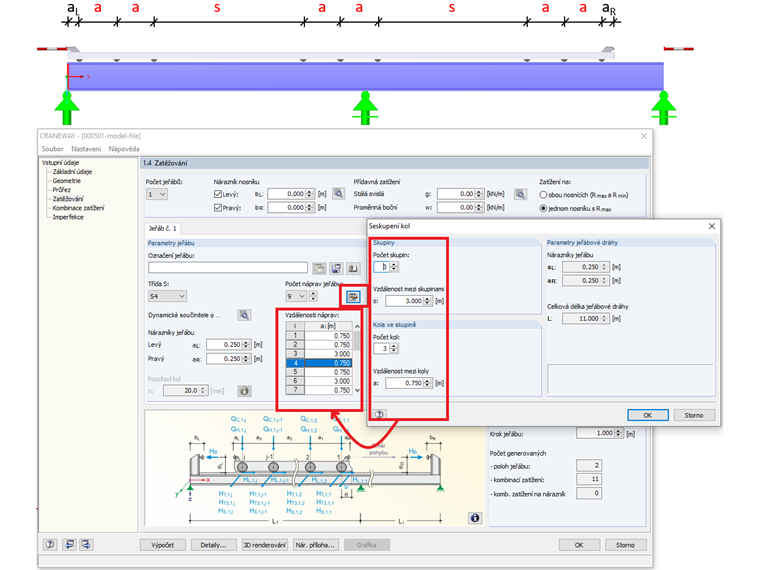Click info icon in crane diagram
This screenshot has height=570, width=760.
coord(475,518)
